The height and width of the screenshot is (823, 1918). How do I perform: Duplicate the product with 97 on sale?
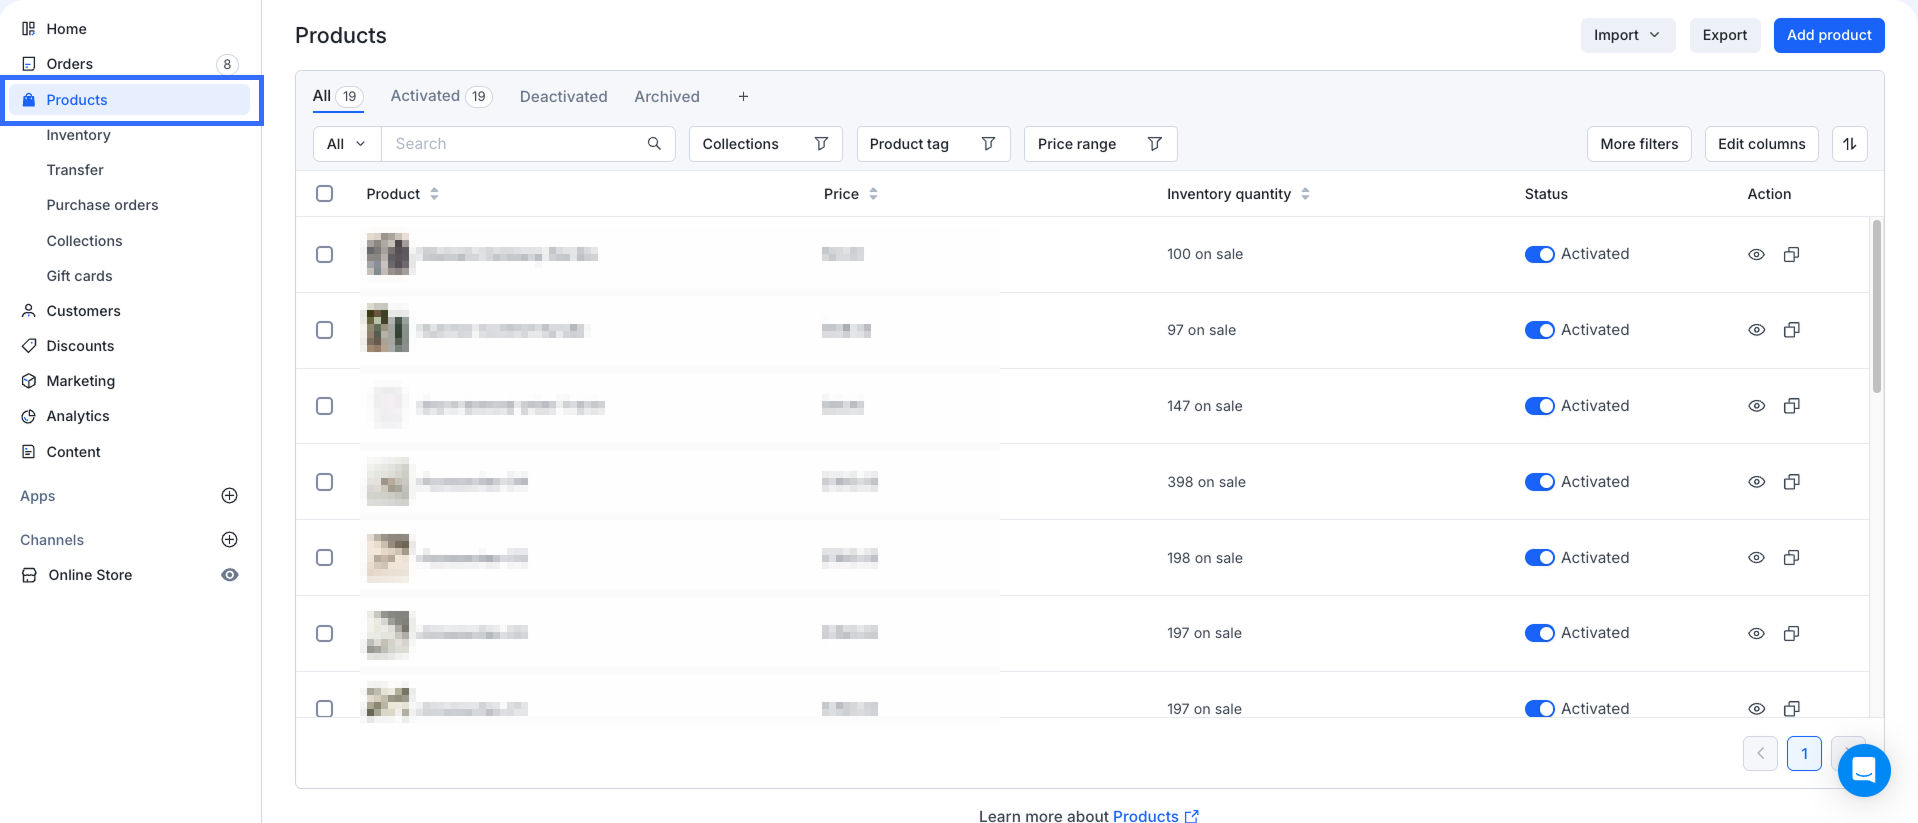click(x=1791, y=330)
